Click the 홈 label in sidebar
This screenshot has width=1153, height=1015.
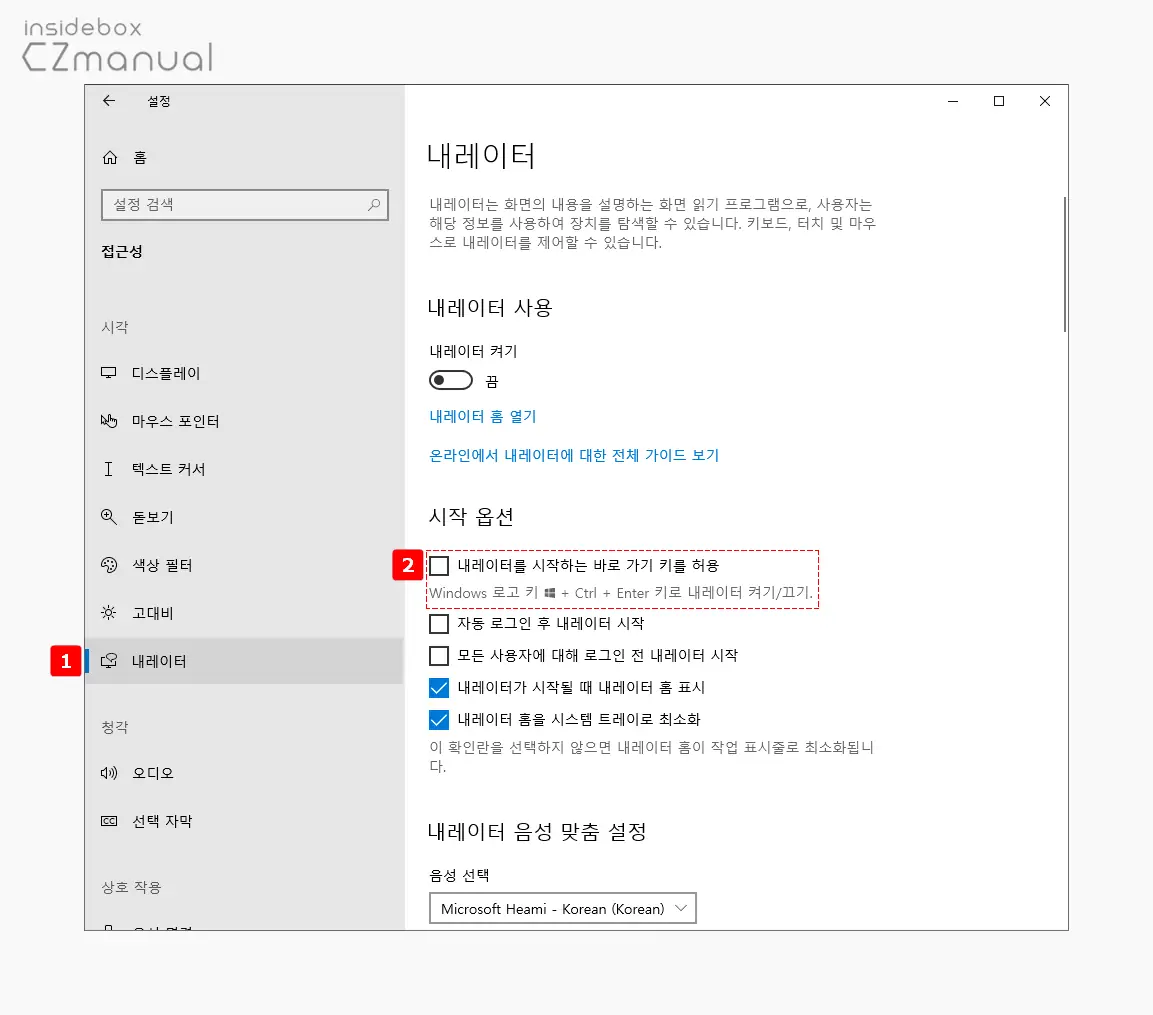(x=140, y=157)
